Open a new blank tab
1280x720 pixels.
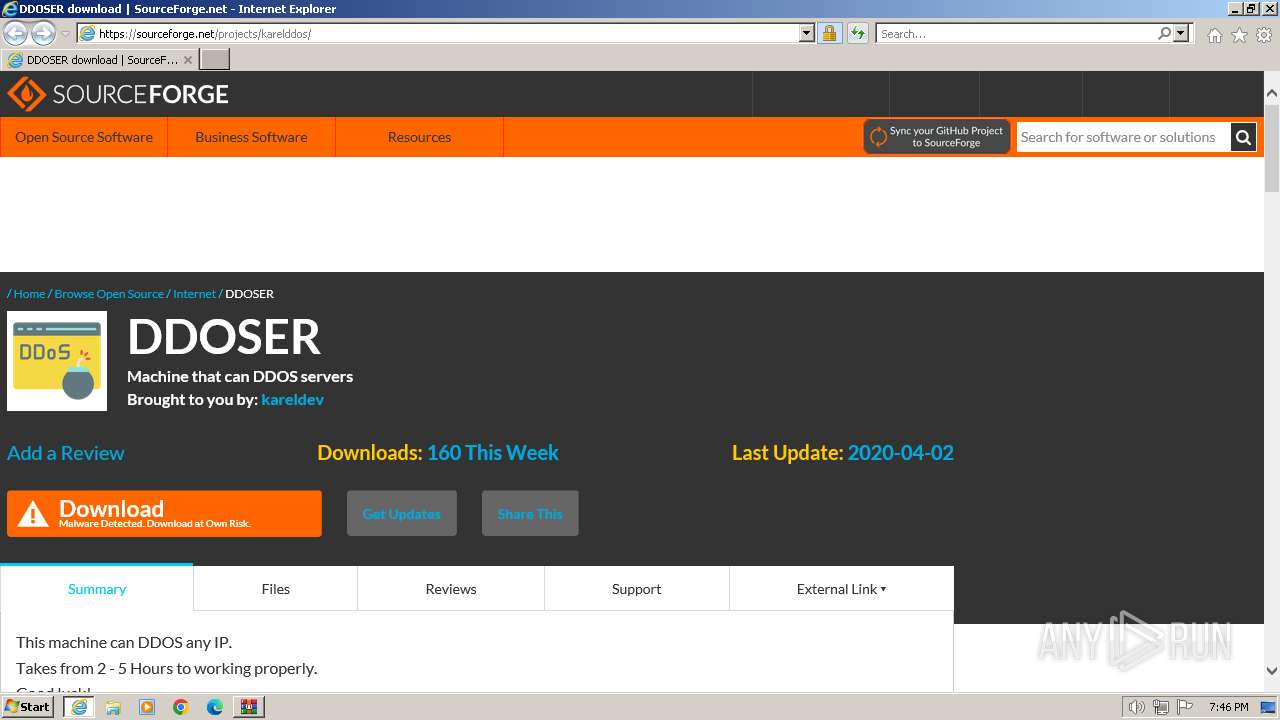click(215, 60)
